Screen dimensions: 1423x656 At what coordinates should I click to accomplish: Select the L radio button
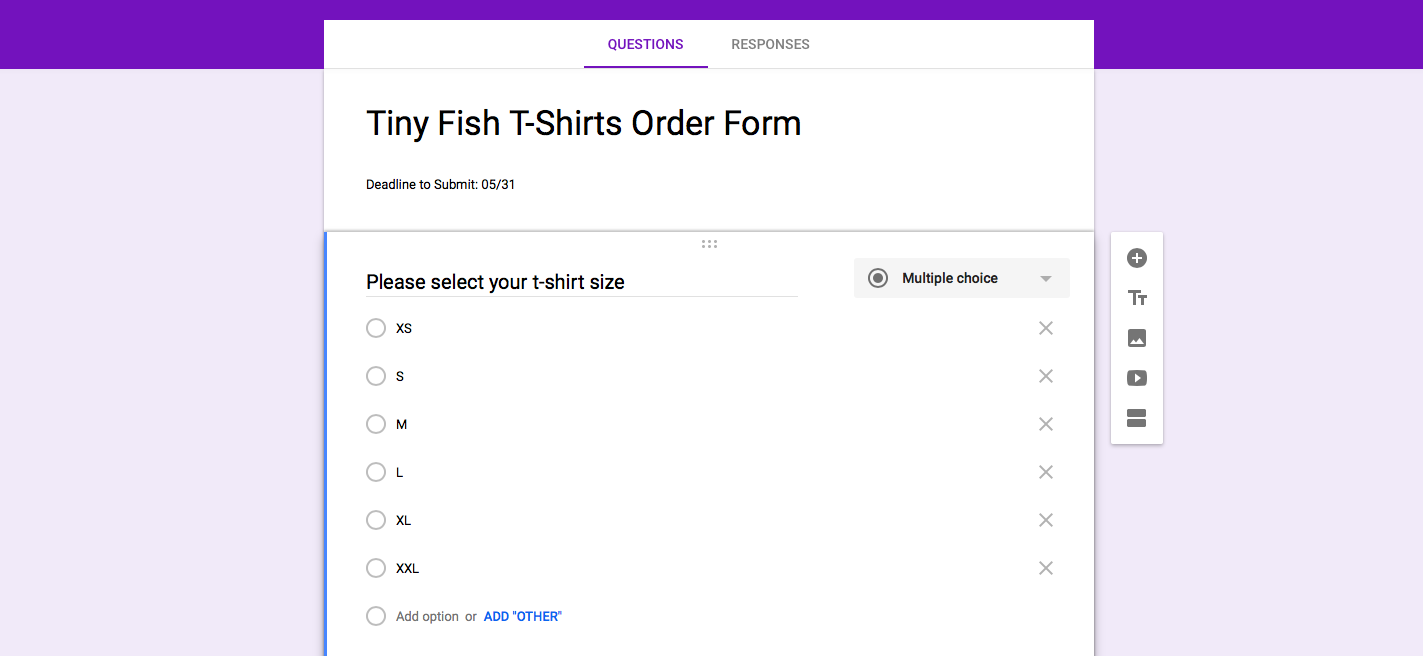point(376,472)
